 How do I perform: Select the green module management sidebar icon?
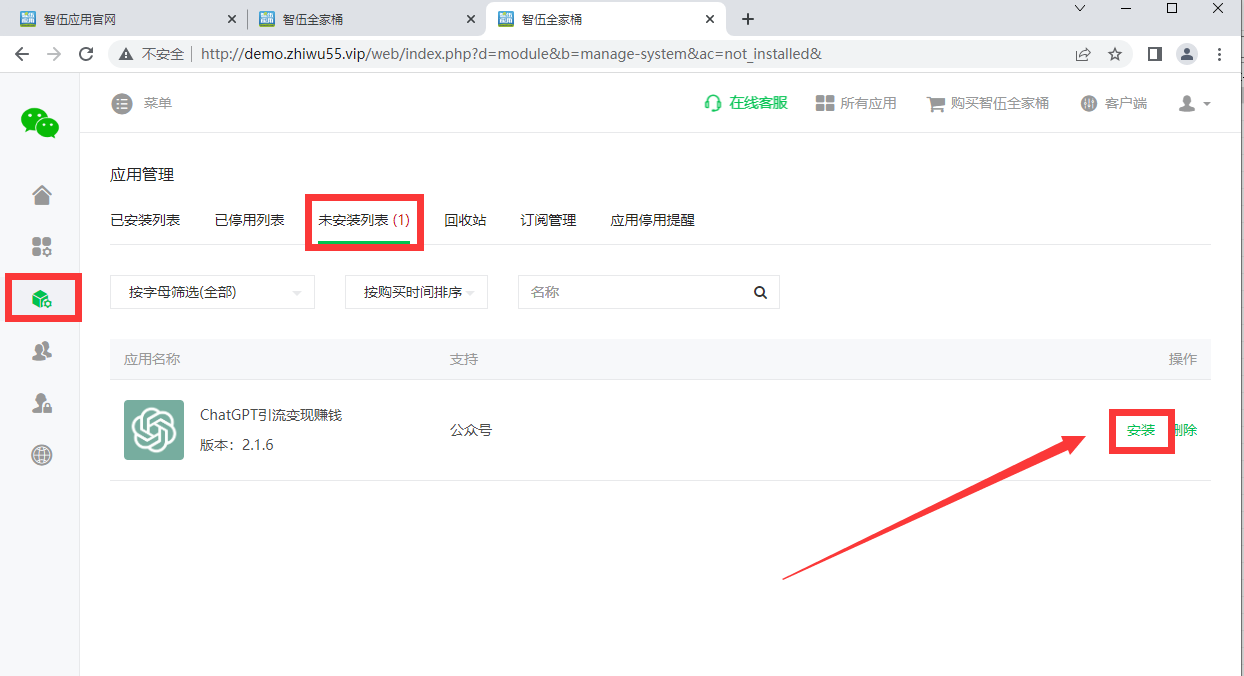coord(41,299)
